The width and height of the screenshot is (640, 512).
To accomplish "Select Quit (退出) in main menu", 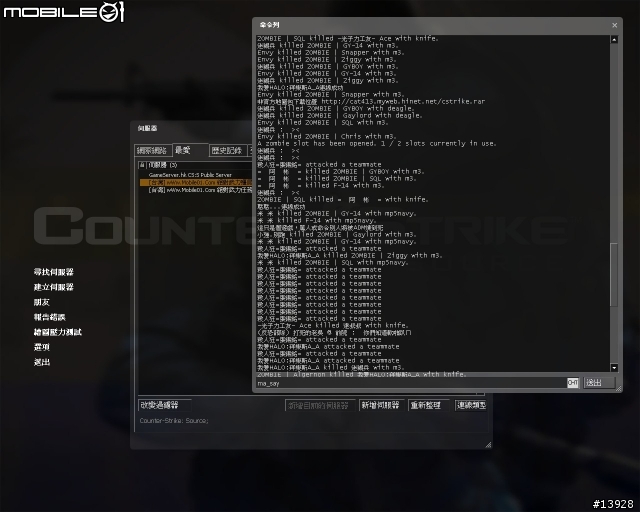I will pos(42,362).
